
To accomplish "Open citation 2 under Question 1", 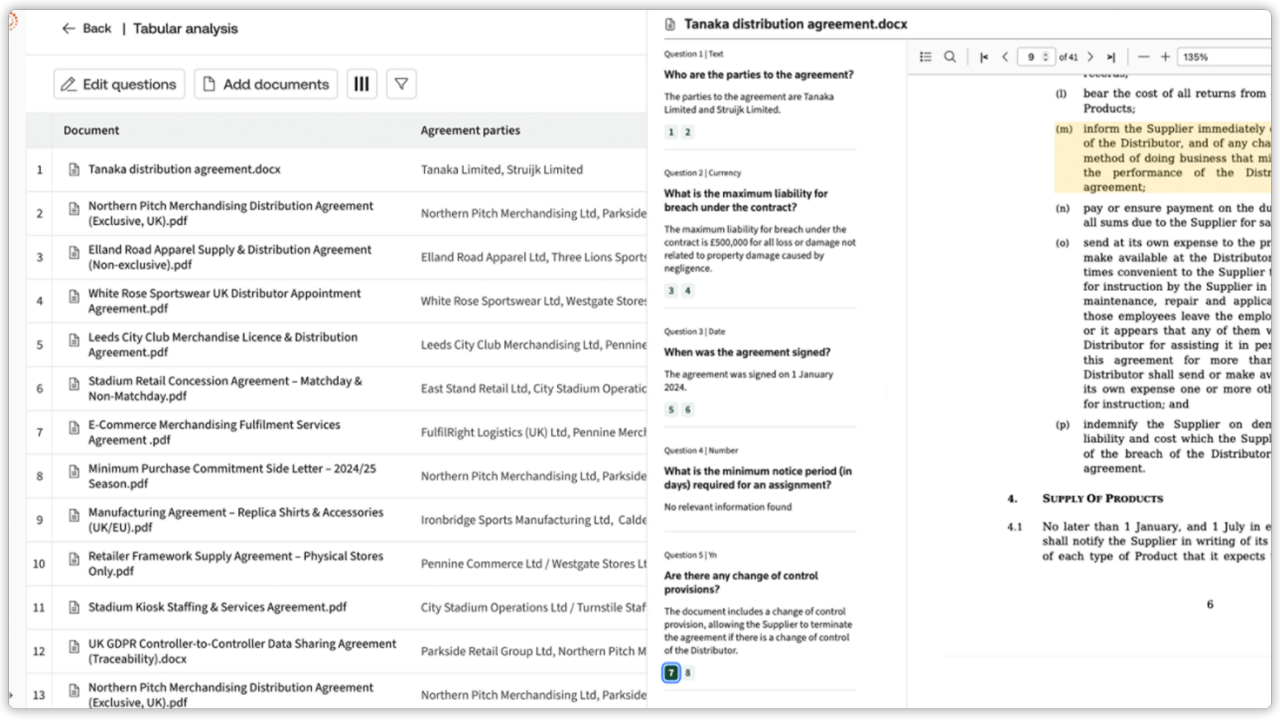I will click(x=688, y=132).
